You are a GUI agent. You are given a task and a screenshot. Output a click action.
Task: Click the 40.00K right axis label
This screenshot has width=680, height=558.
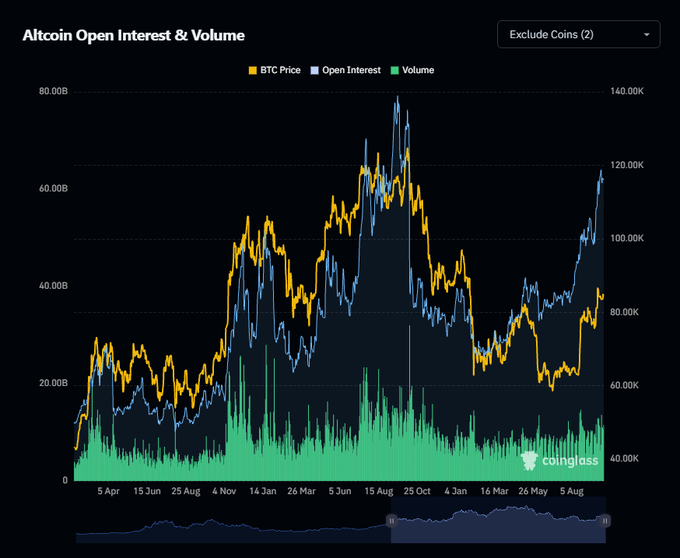(624, 459)
